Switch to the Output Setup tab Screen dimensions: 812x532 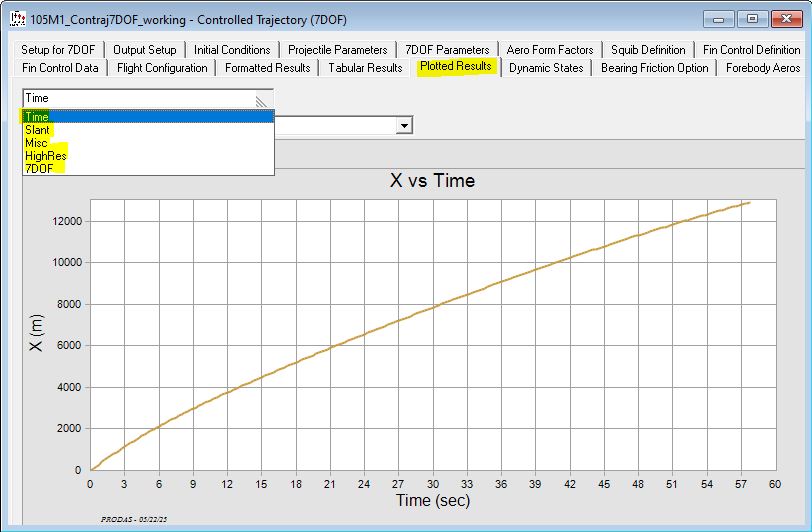tap(145, 49)
